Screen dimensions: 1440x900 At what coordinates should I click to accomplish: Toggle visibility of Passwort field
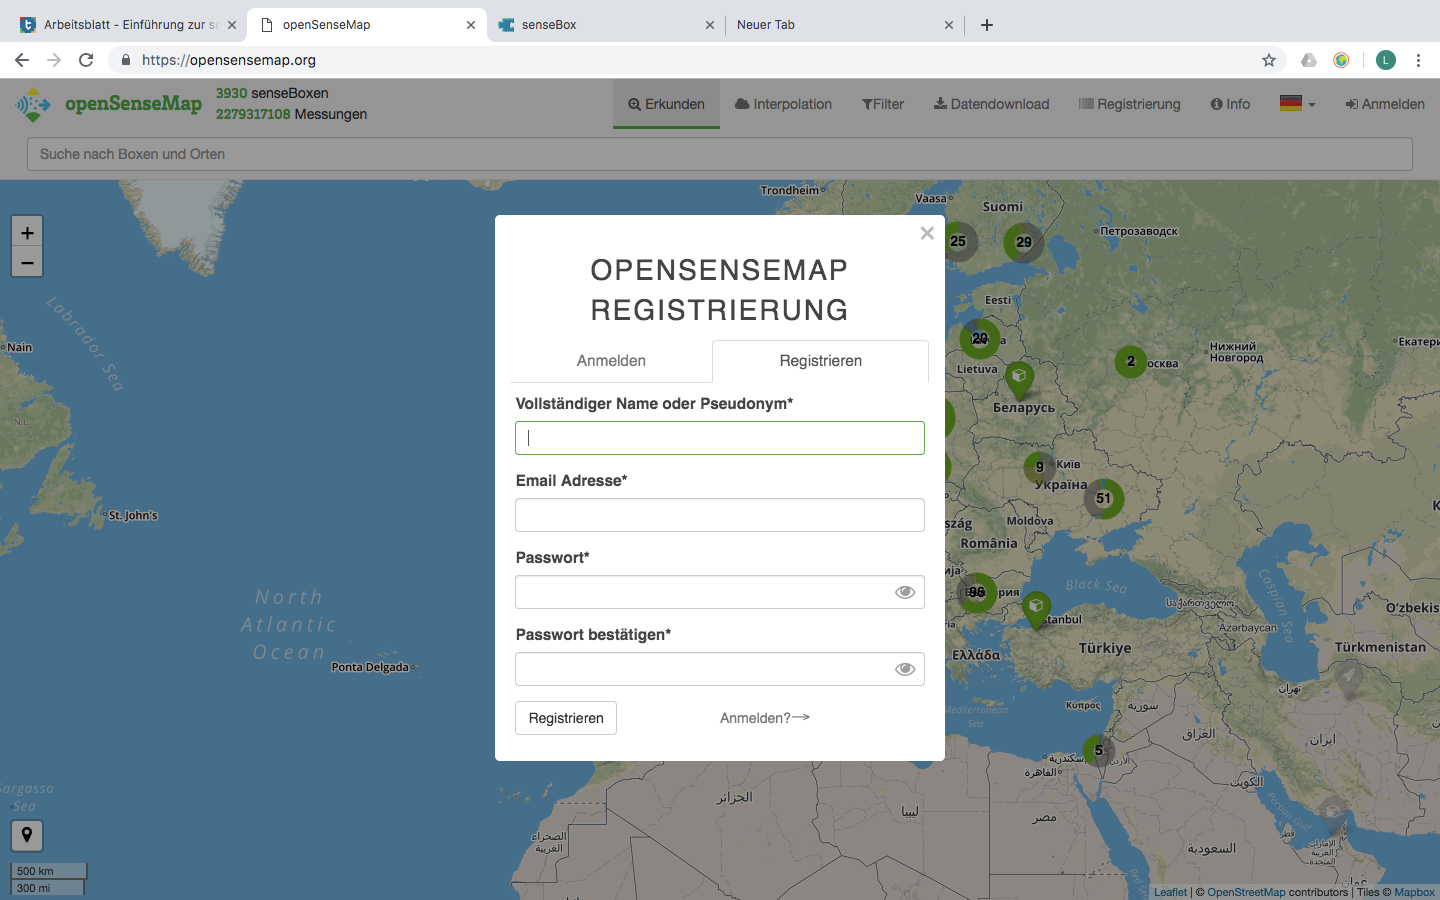point(905,592)
